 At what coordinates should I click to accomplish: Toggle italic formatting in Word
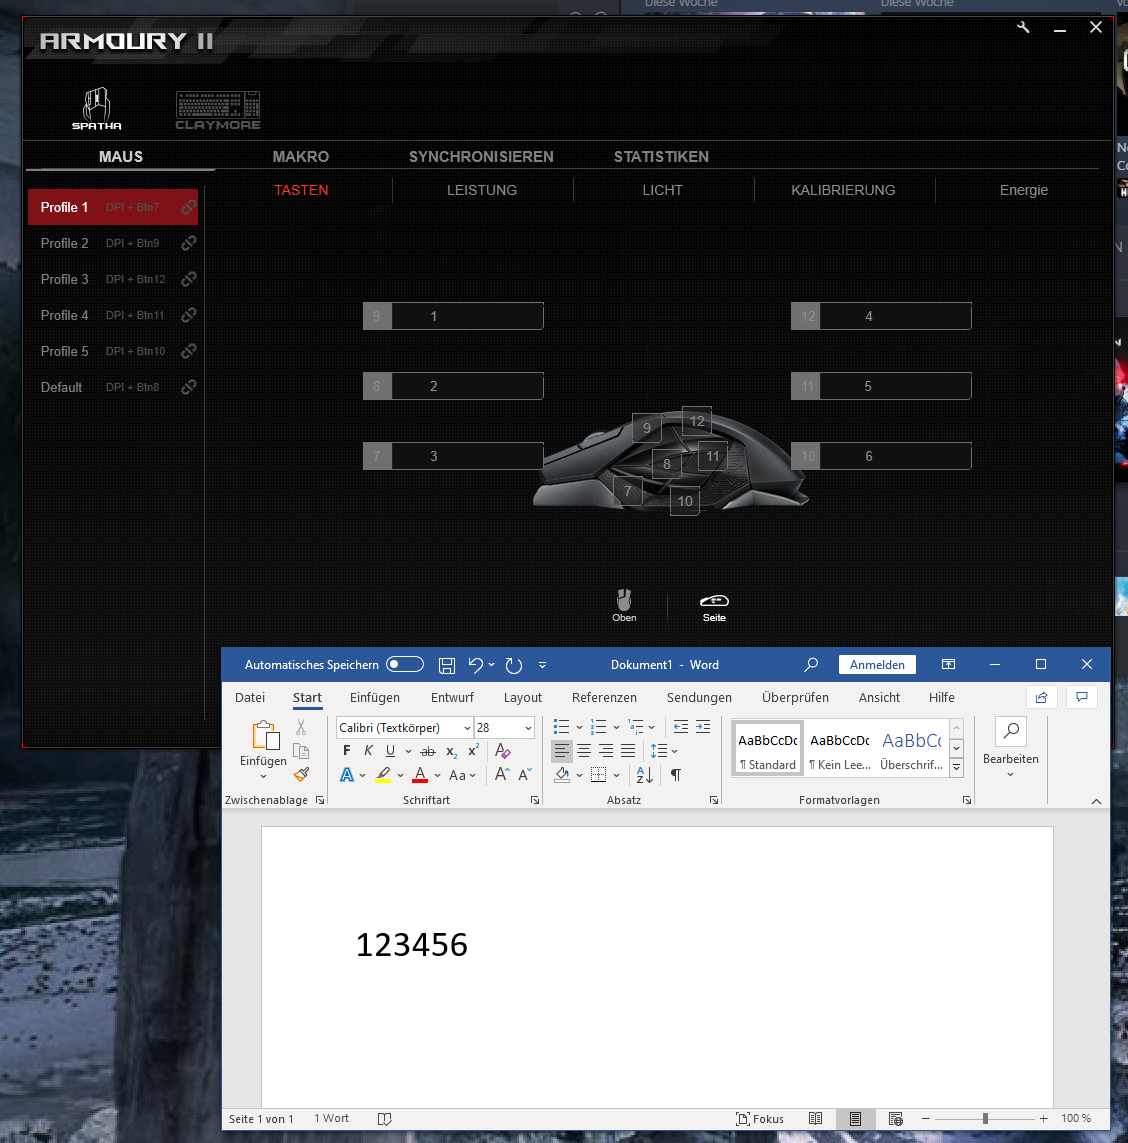coord(368,751)
